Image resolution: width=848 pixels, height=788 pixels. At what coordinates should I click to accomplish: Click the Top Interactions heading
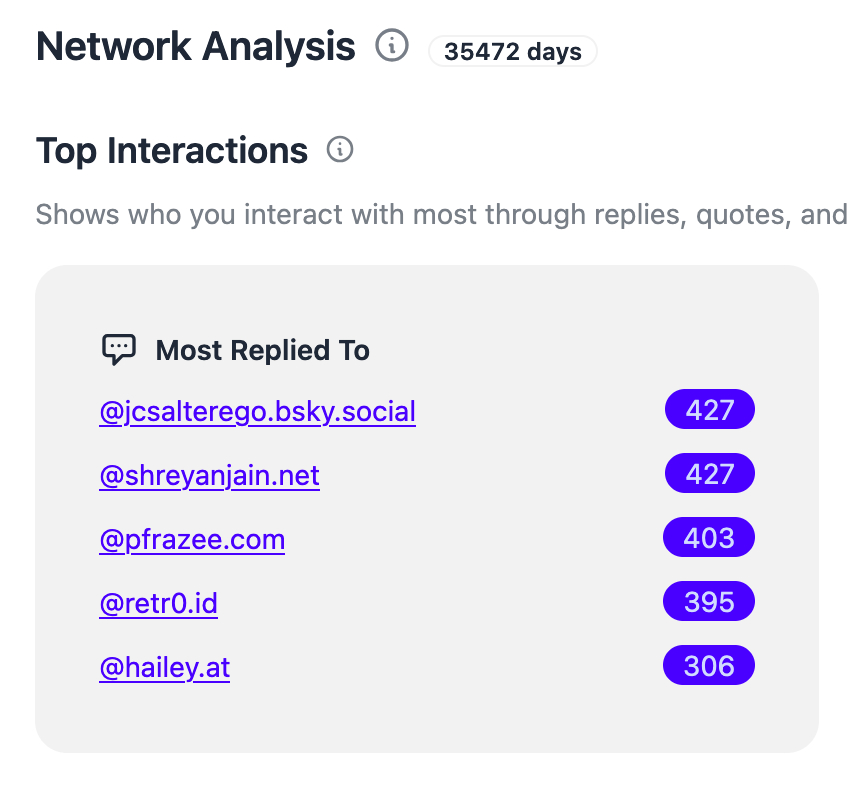coord(172,151)
